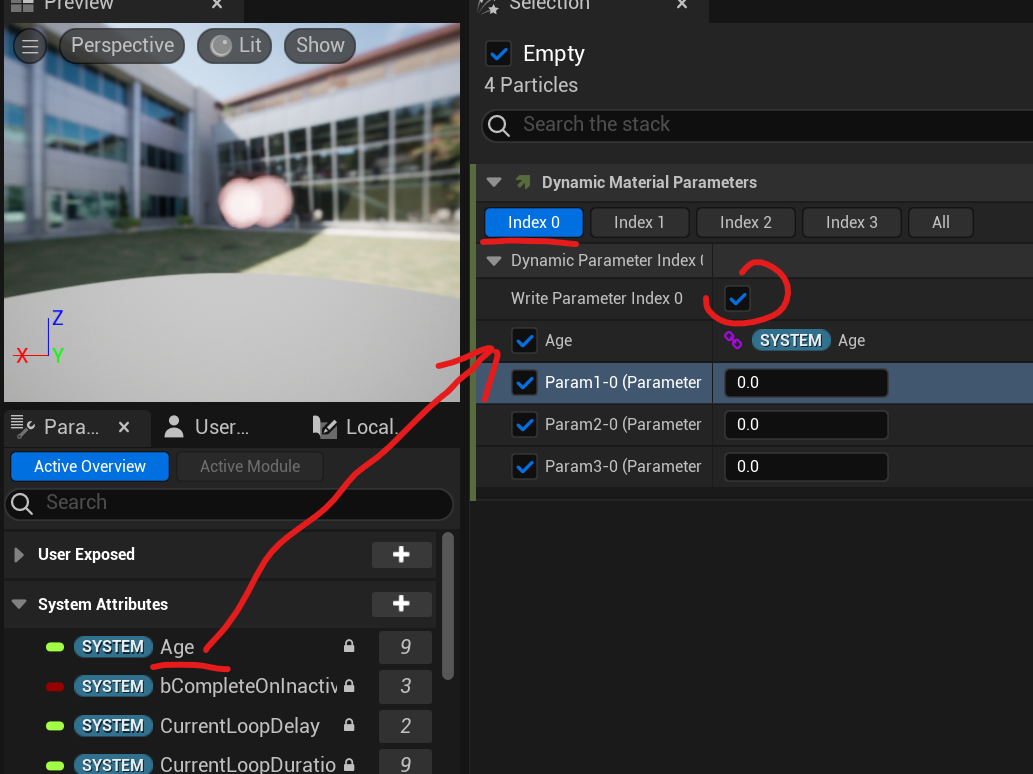Select the SYSTEM CurrentLoopDuration attribute
Viewport: 1033px width, 774px height.
[220, 763]
